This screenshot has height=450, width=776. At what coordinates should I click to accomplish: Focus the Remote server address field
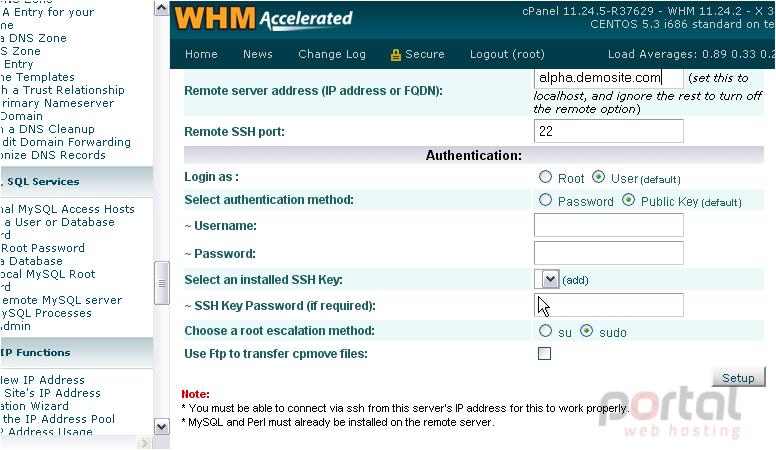(609, 78)
